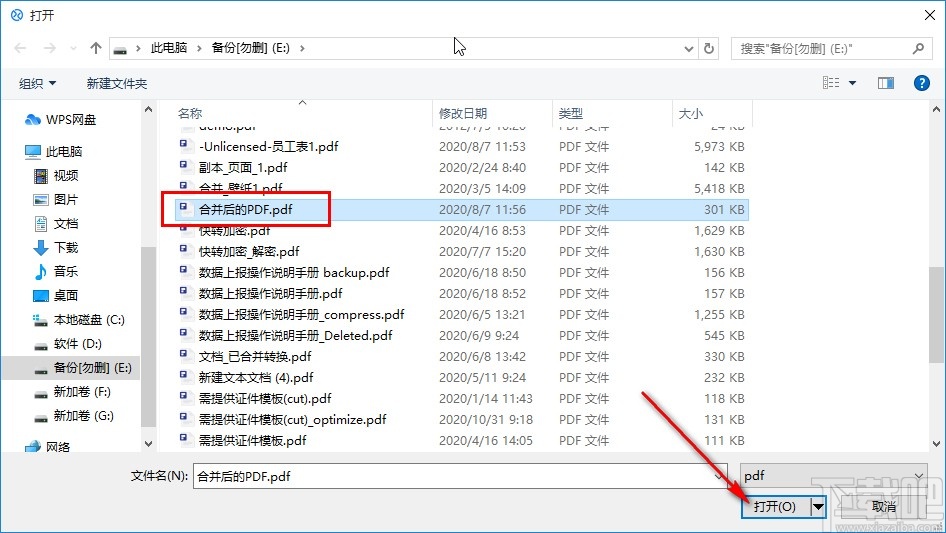Screen dimensions: 946x533
Task: Open the 音乐 folder in sidebar
Action: pyautogui.click(x=56, y=272)
